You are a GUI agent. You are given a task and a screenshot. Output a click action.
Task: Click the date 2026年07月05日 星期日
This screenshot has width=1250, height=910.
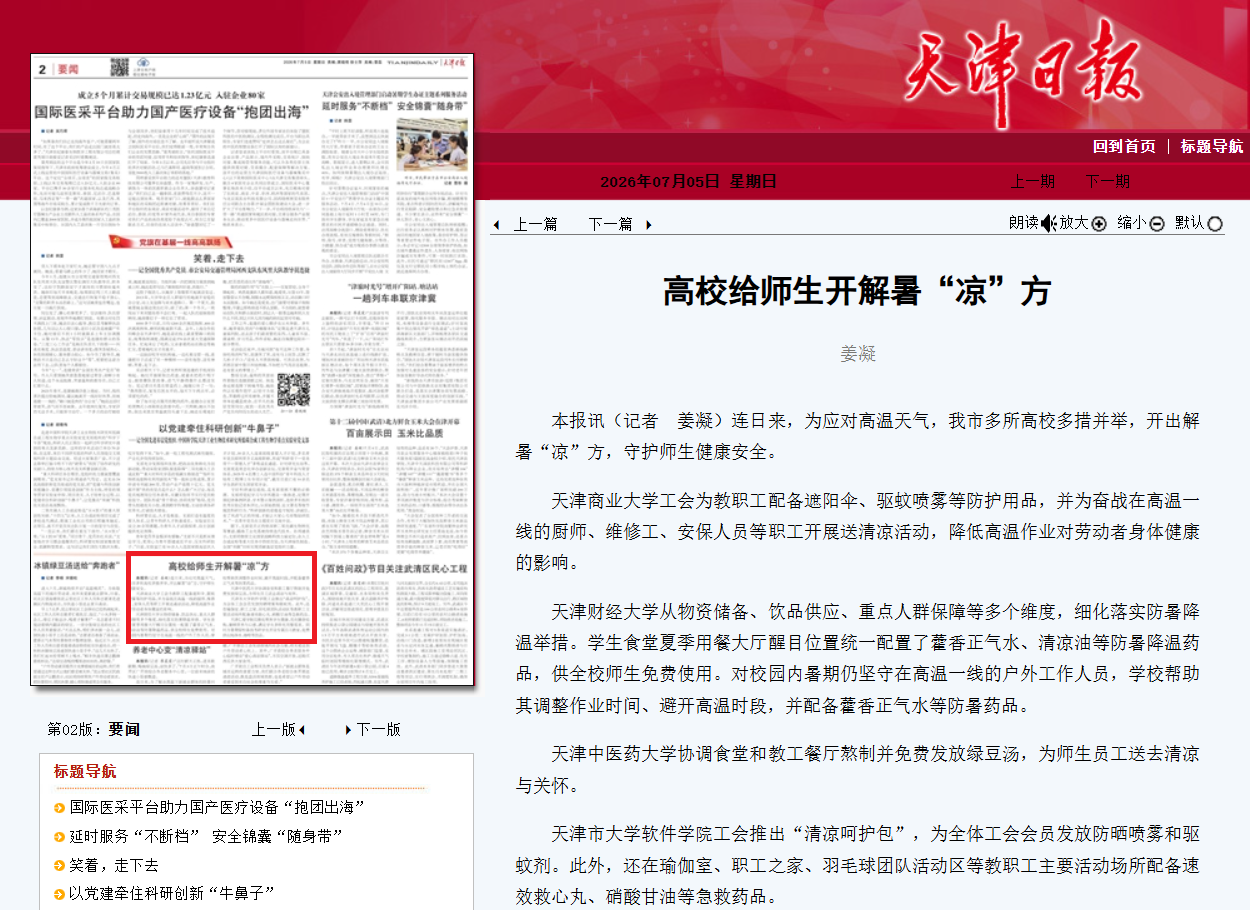point(688,181)
